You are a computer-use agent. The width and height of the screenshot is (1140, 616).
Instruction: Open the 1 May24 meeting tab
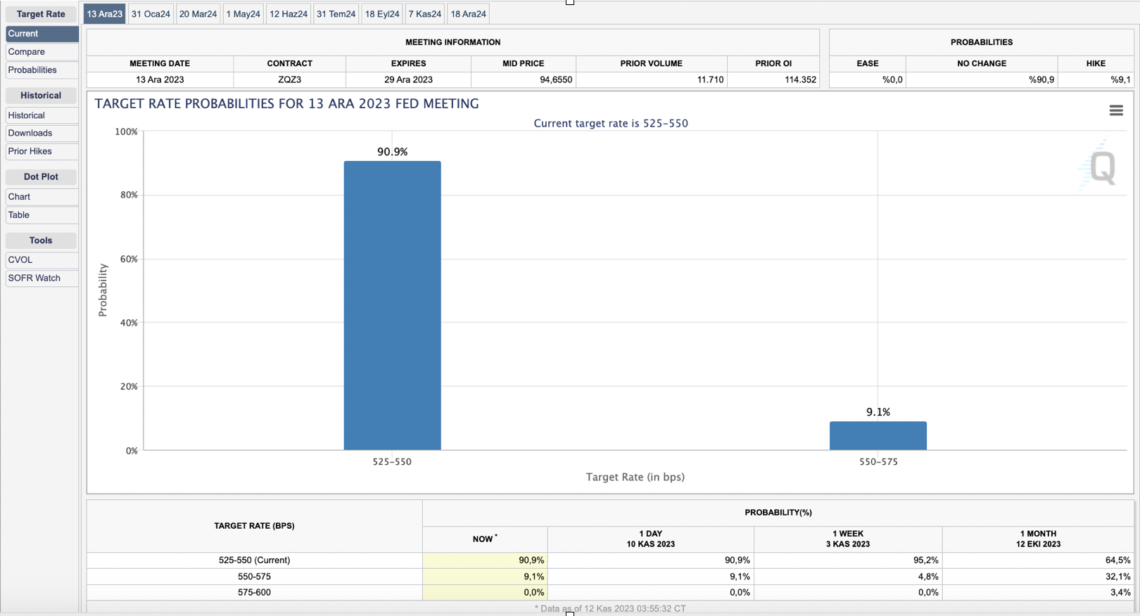(243, 14)
